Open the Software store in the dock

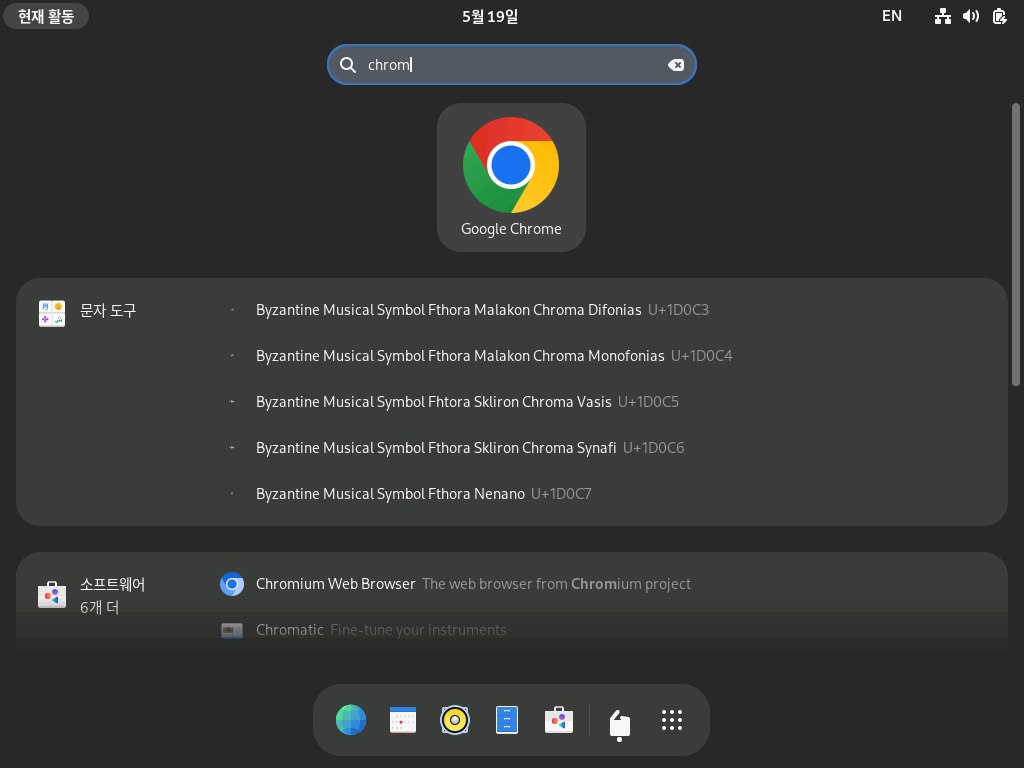[x=559, y=720]
